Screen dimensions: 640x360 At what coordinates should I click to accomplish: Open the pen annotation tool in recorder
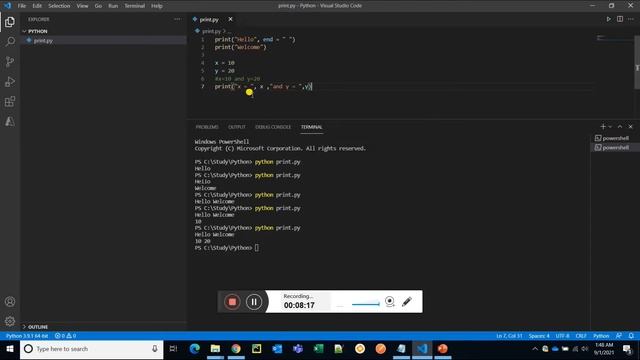coord(407,302)
